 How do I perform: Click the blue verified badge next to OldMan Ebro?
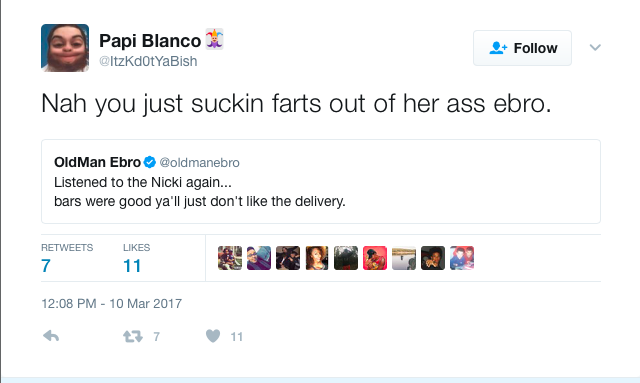coord(150,162)
